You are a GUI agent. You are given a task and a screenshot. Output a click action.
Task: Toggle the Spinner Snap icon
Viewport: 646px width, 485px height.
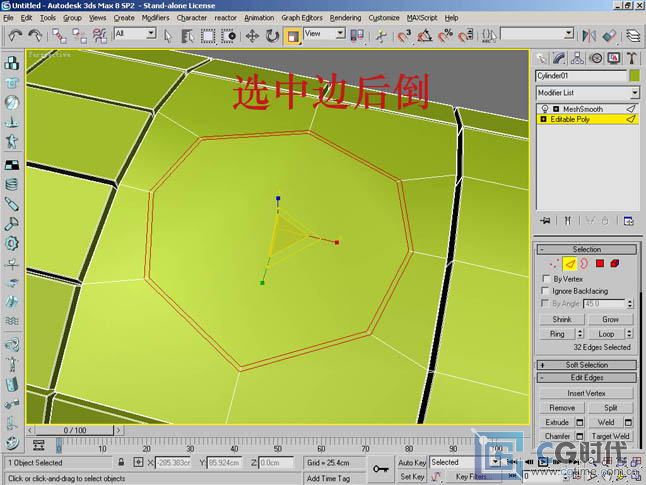466,36
